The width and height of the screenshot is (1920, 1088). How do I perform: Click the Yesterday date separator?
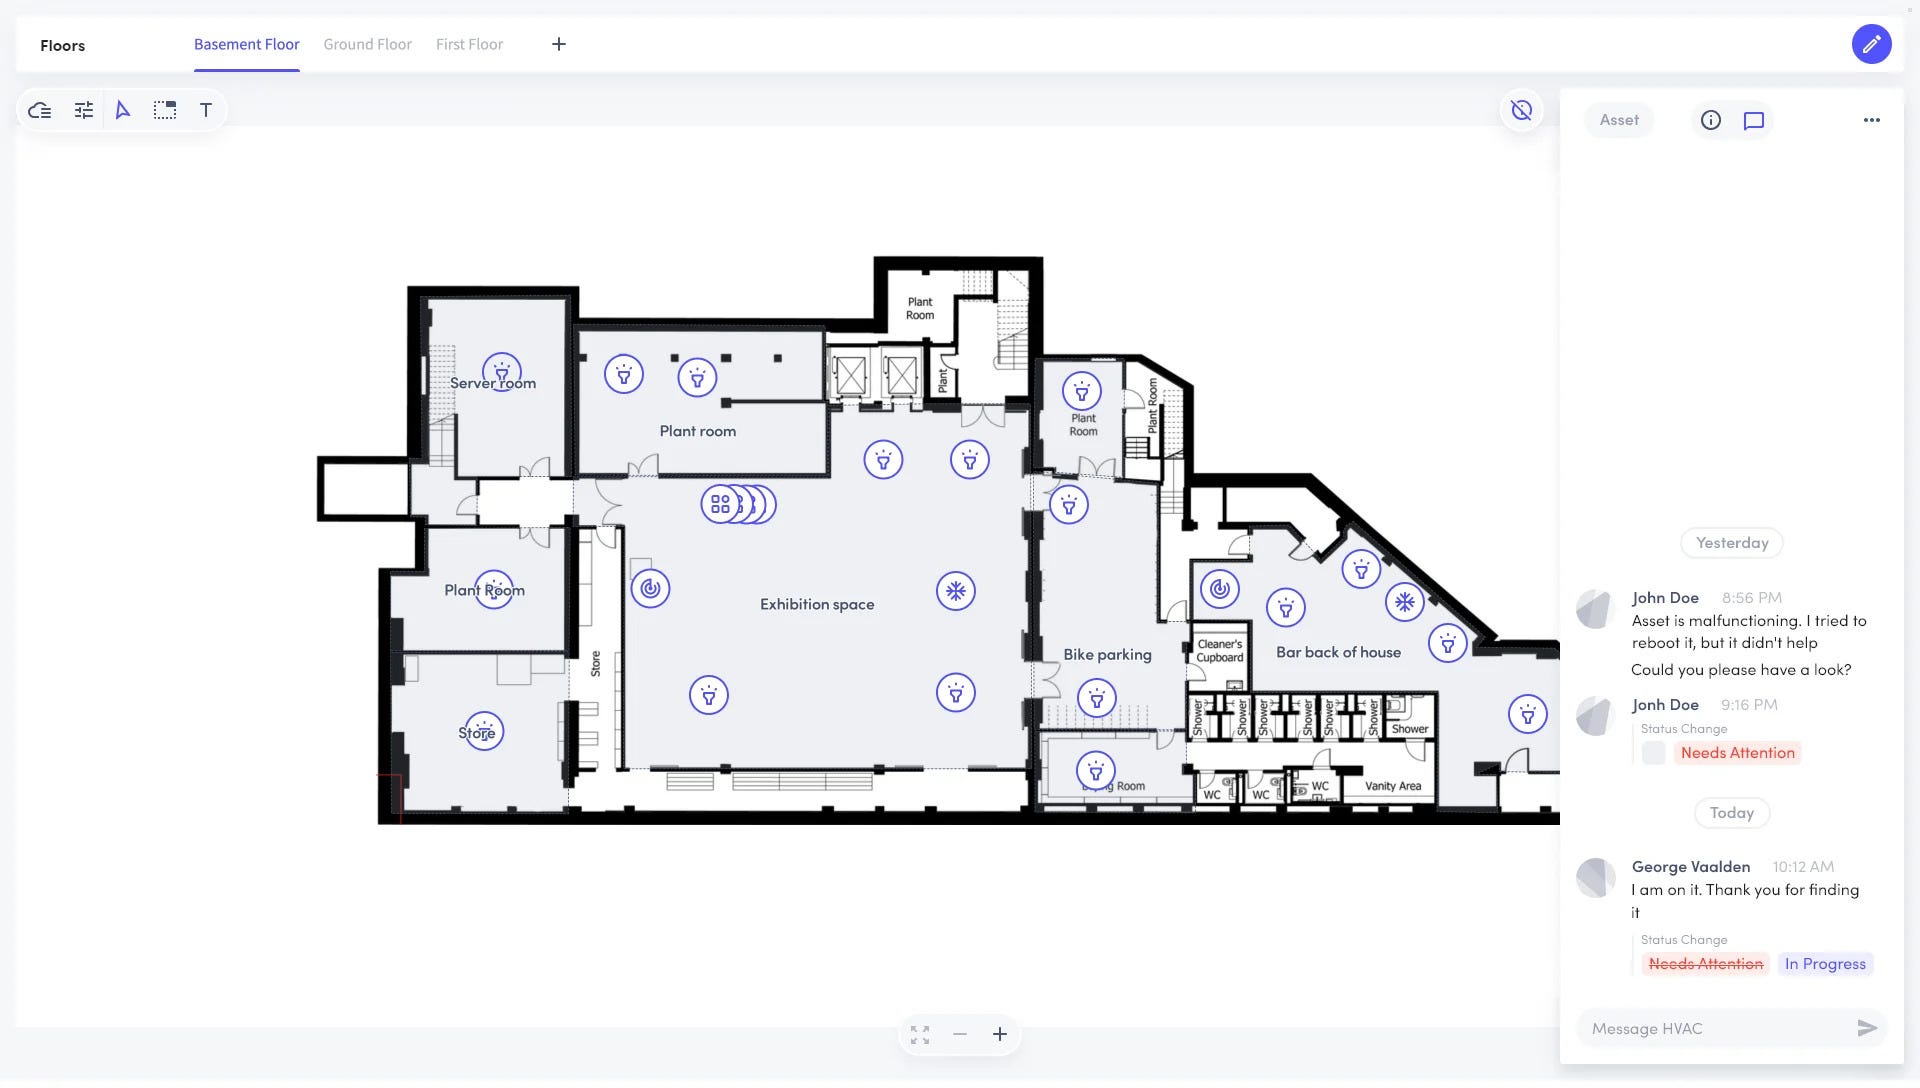(x=1732, y=542)
